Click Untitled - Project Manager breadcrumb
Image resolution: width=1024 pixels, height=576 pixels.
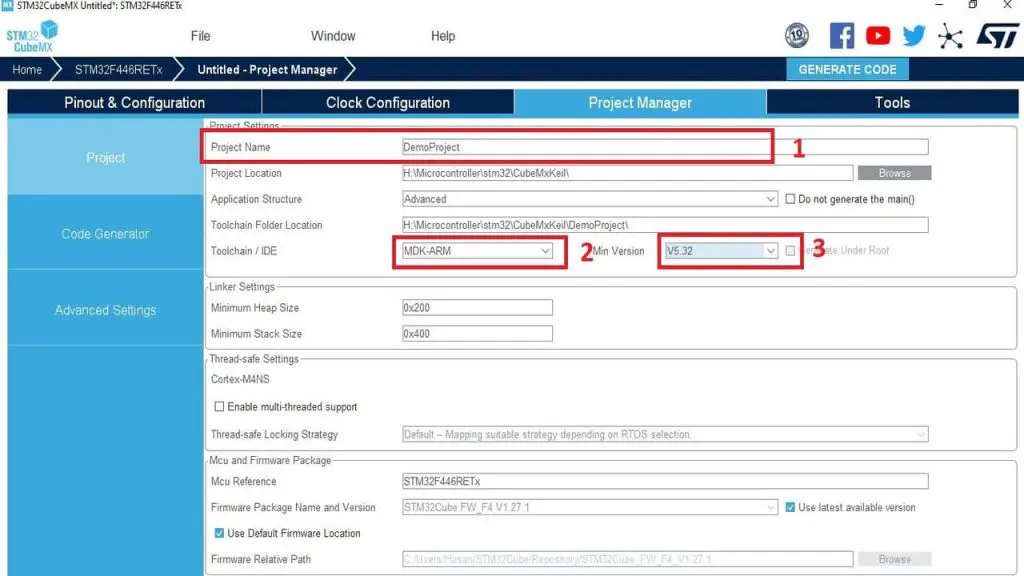pyautogui.click(x=267, y=70)
